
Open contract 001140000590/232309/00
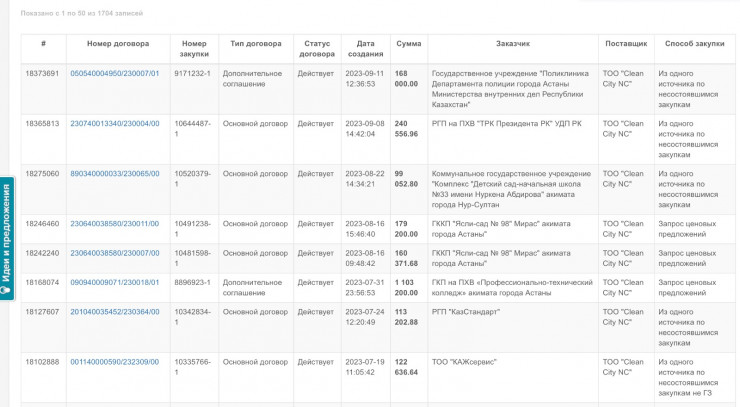coord(114,361)
